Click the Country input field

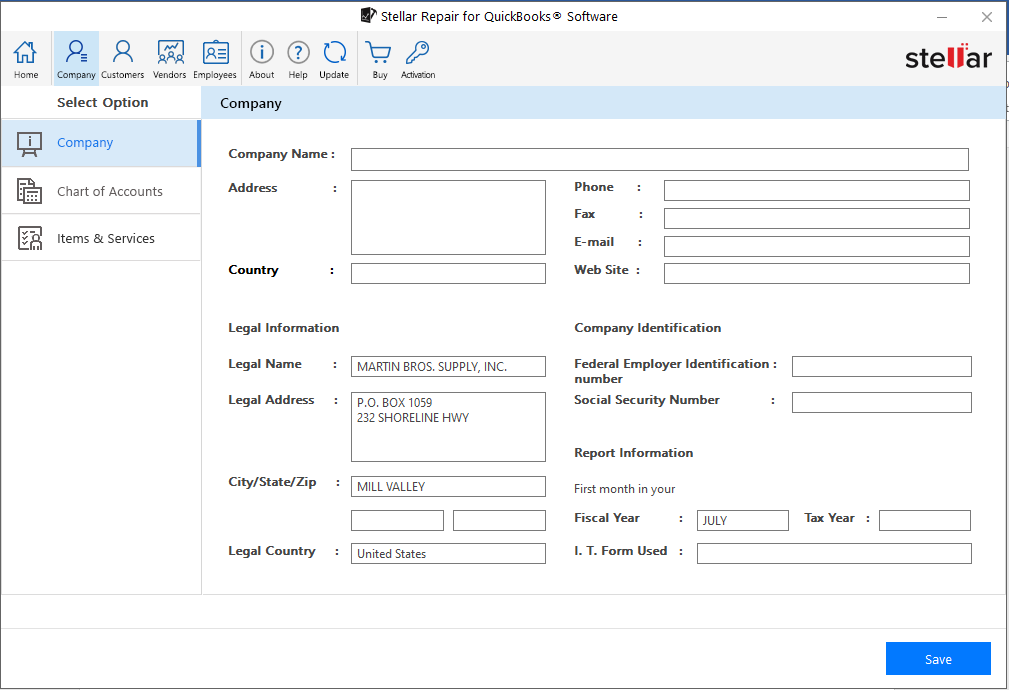pos(449,274)
